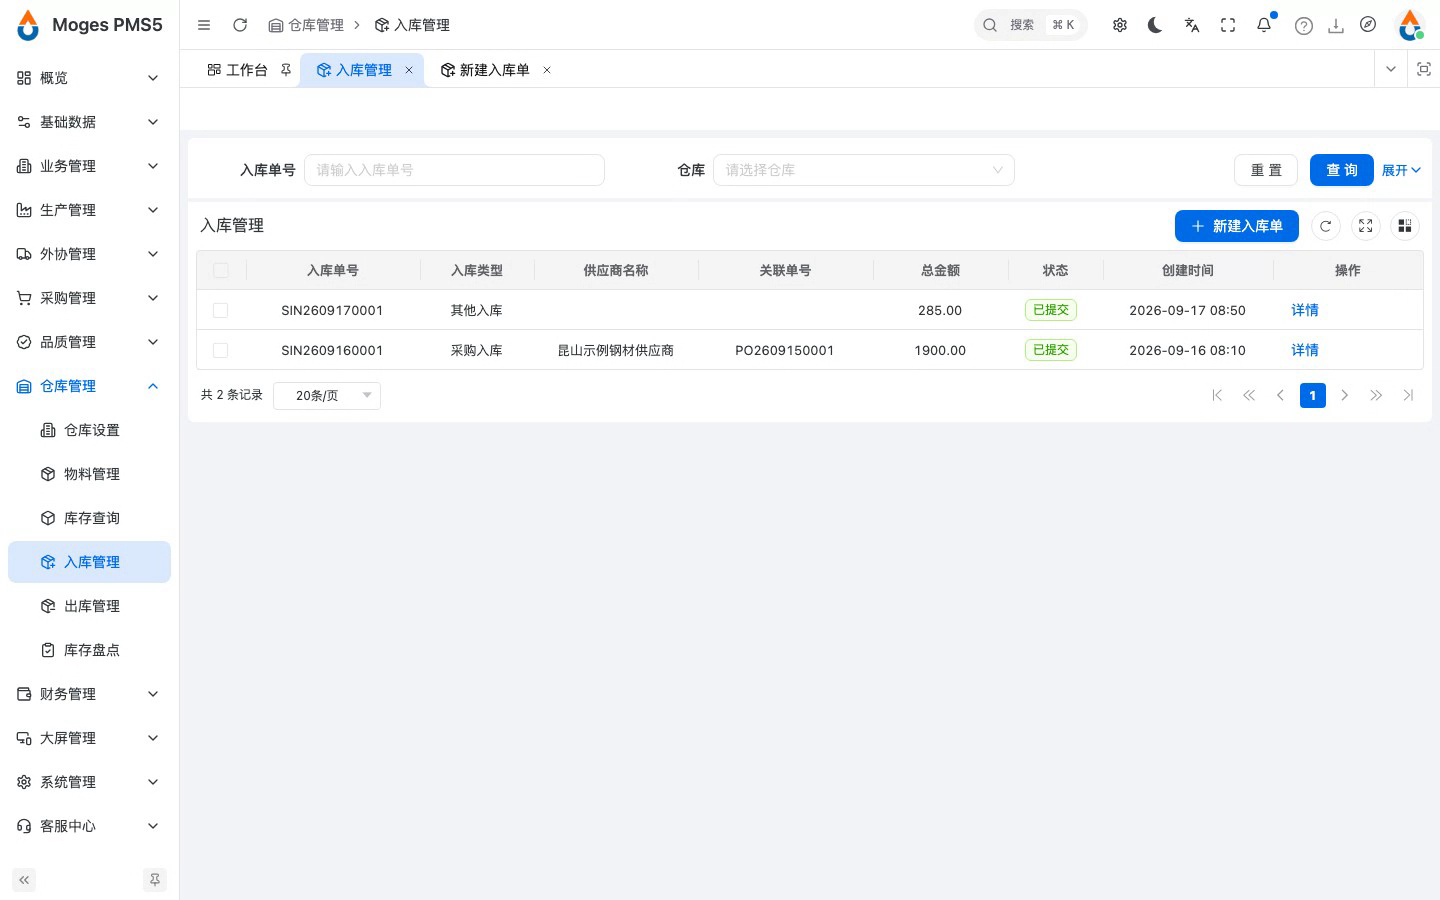
Task: Expand table to fullscreen icon
Action: [x=1366, y=226]
